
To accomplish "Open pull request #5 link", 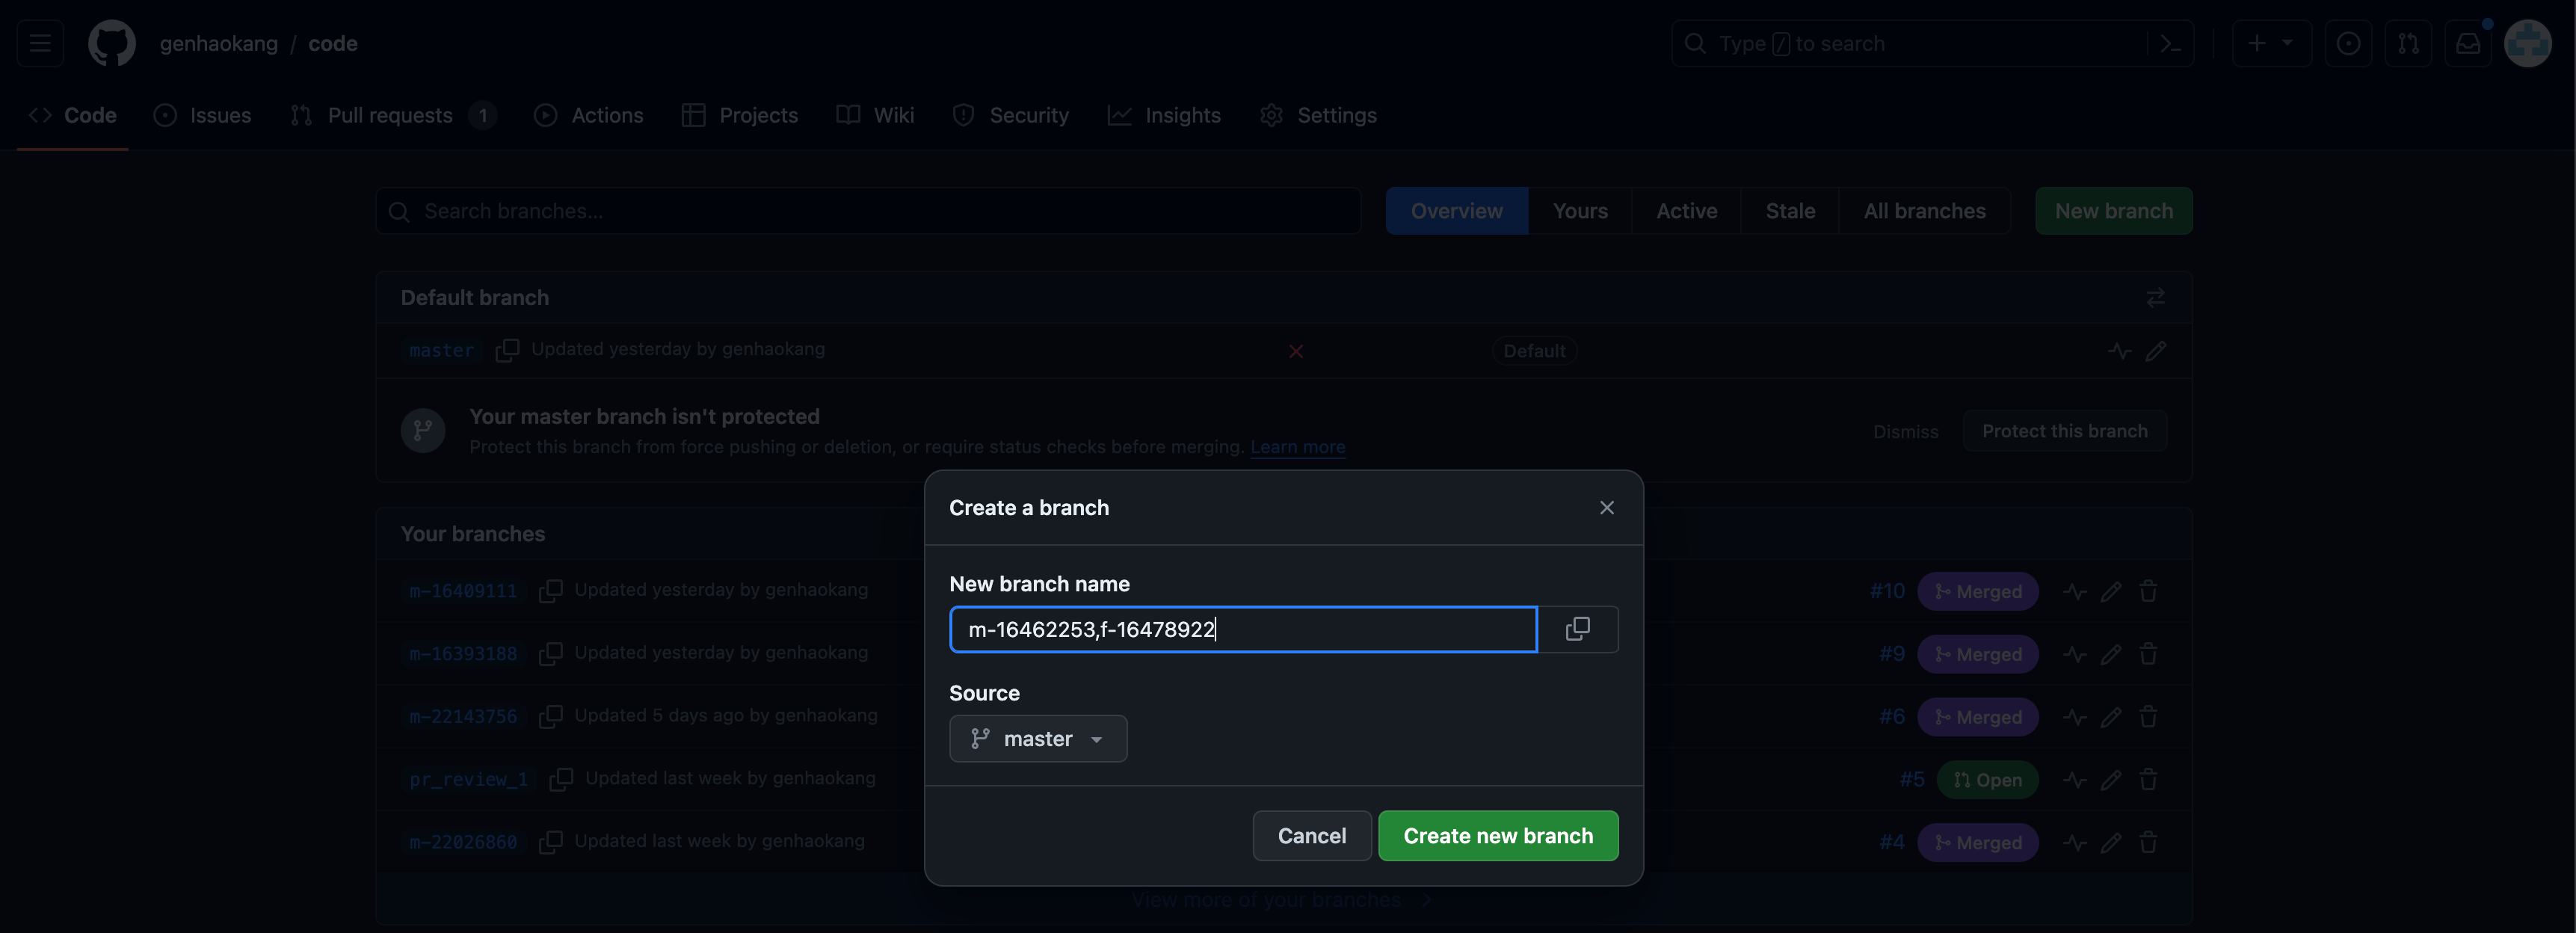I will click(x=1911, y=780).
